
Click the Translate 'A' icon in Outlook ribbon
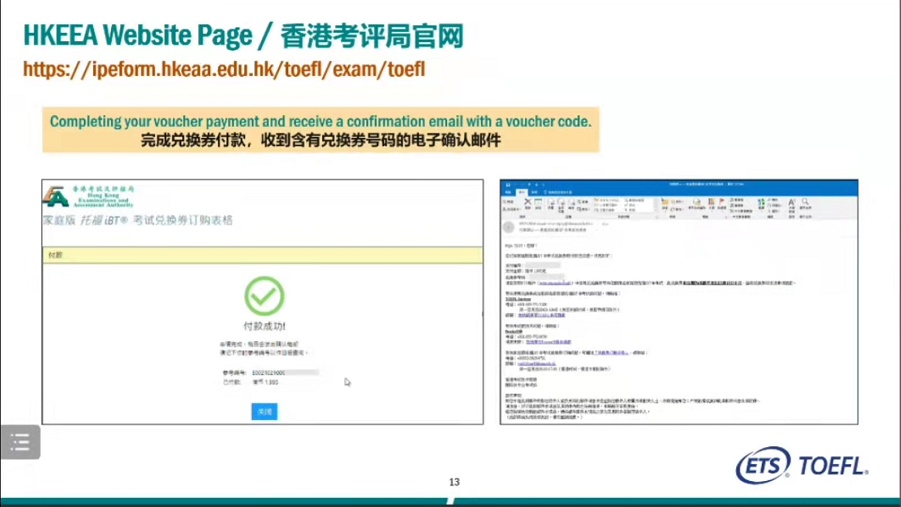[790, 203]
